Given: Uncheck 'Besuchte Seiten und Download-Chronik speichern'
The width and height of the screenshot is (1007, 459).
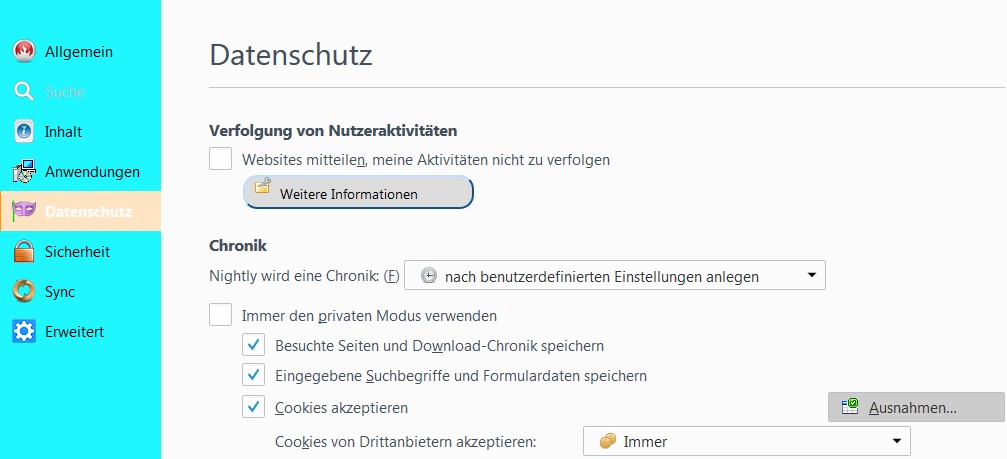Looking at the screenshot, I should pyautogui.click(x=253, y=346).
